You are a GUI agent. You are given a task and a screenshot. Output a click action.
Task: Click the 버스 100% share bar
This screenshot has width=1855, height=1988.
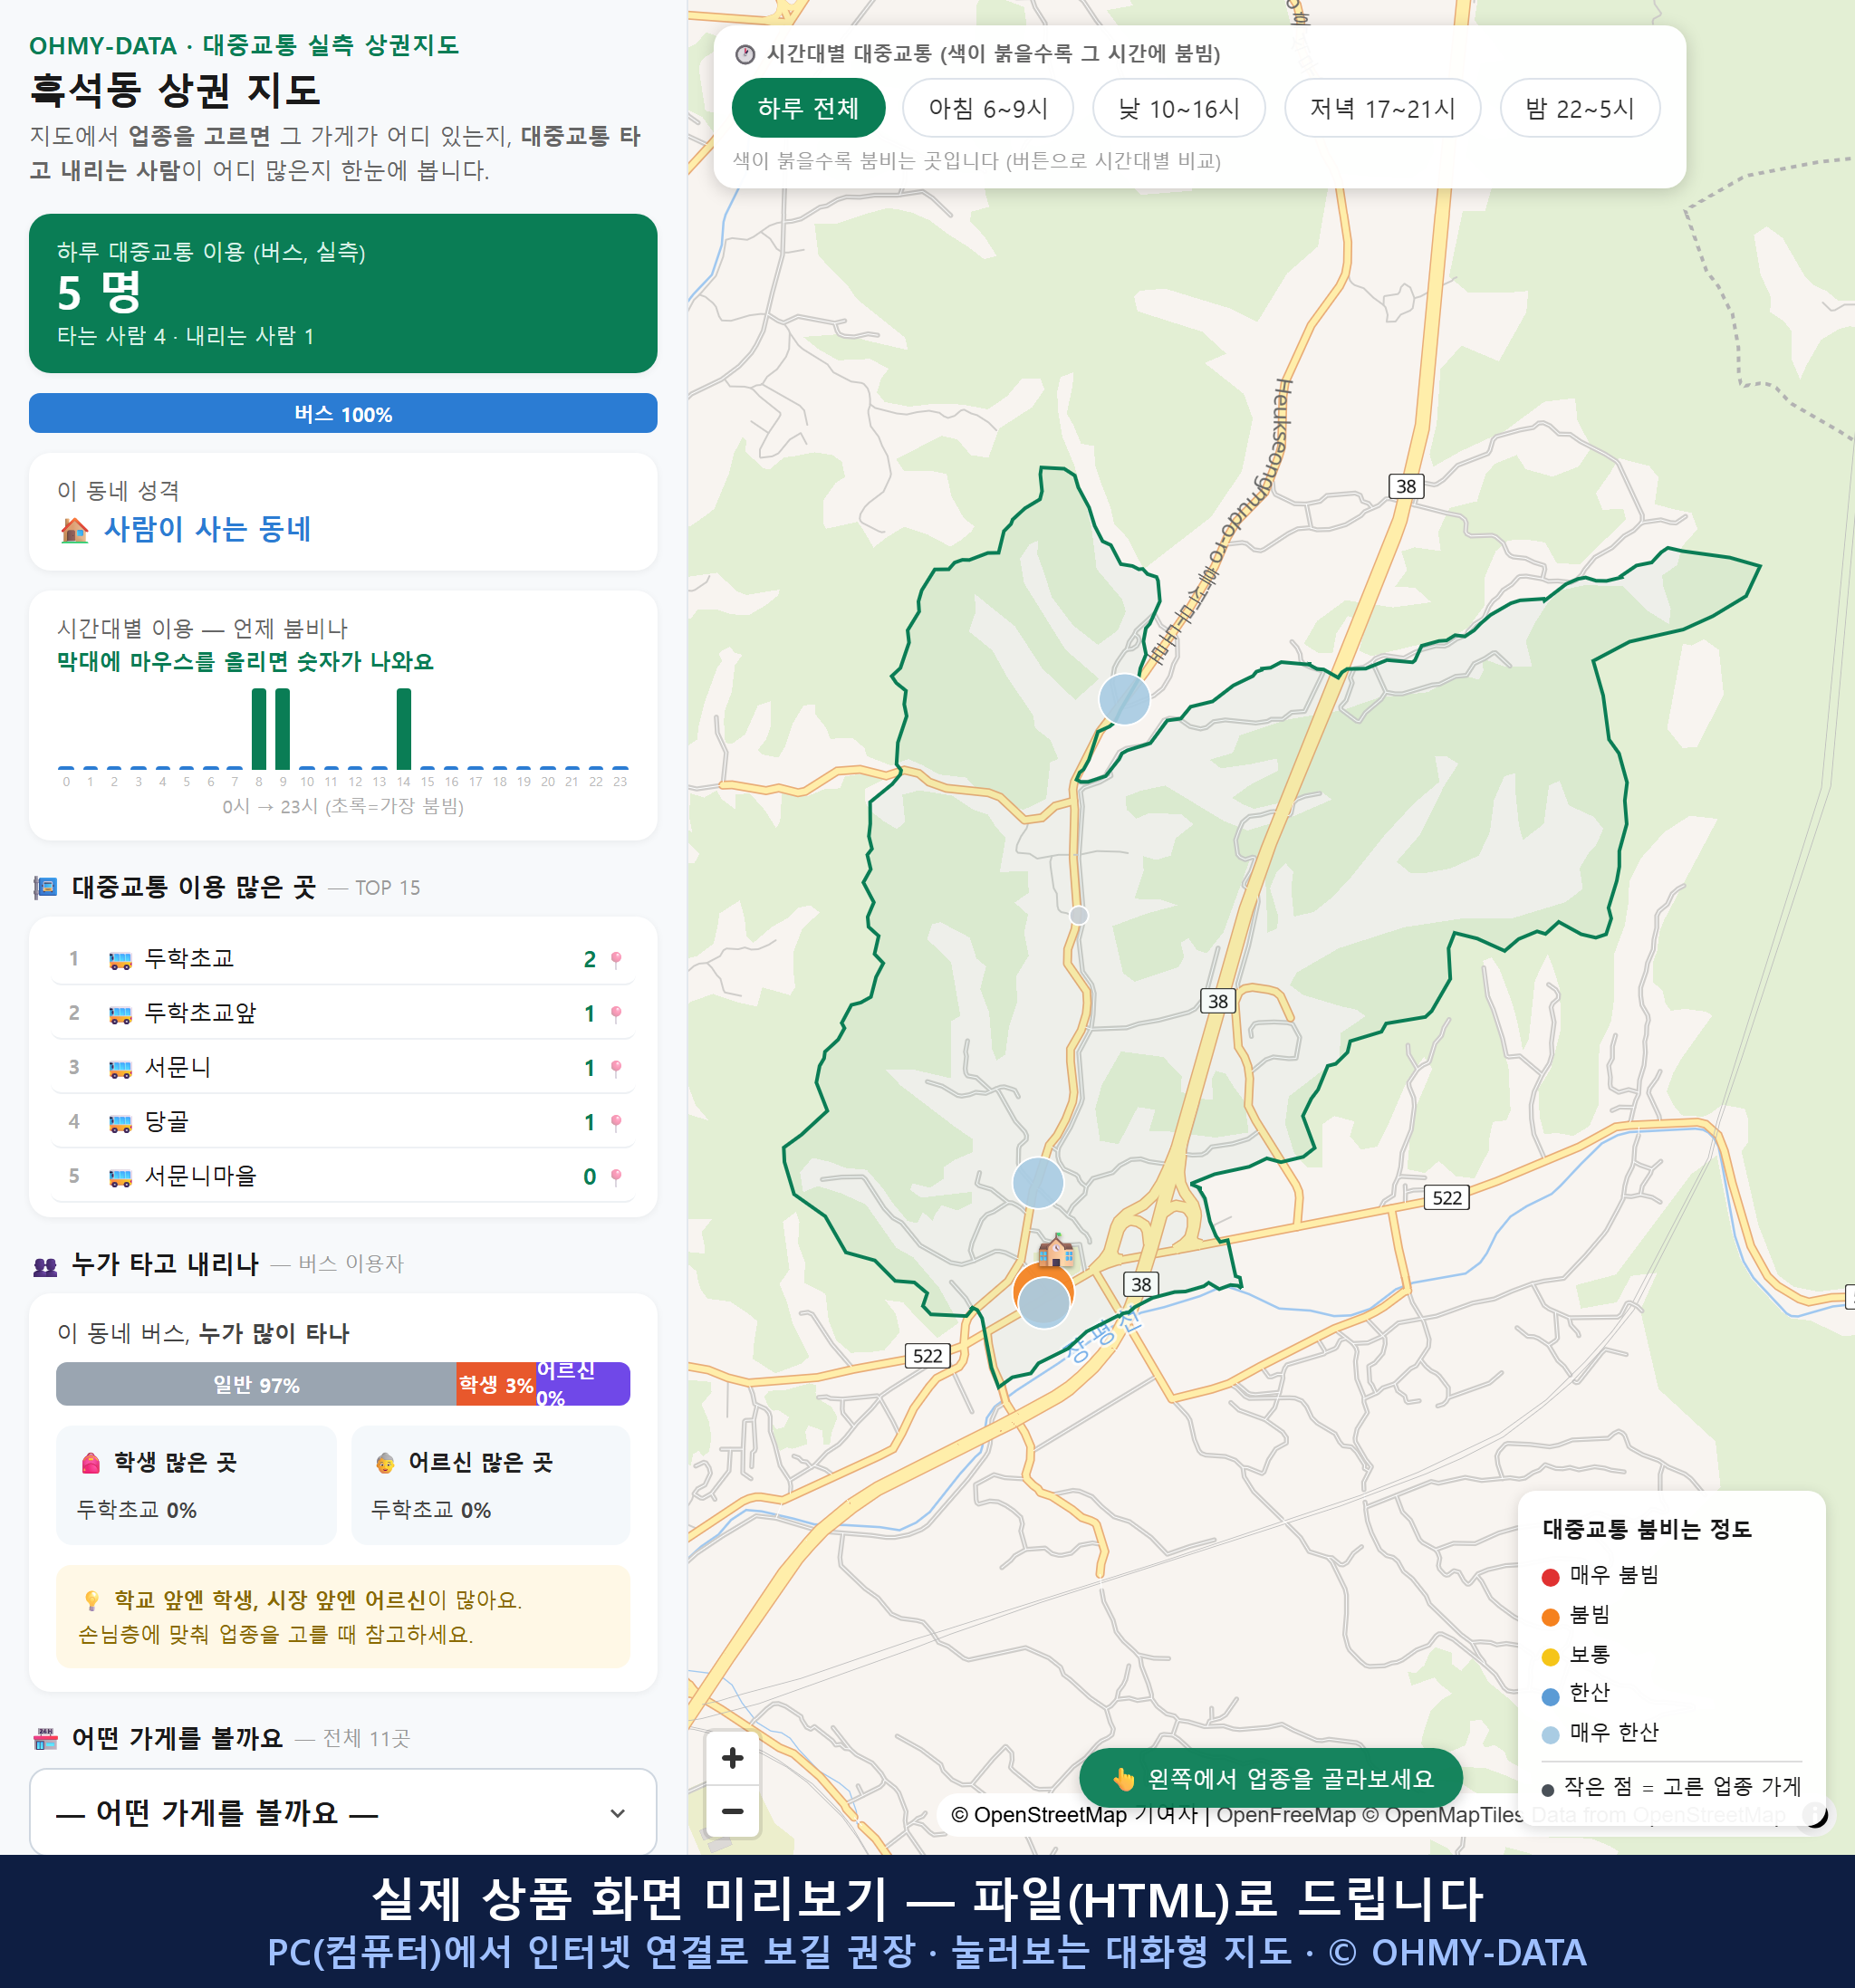(343, 413)
